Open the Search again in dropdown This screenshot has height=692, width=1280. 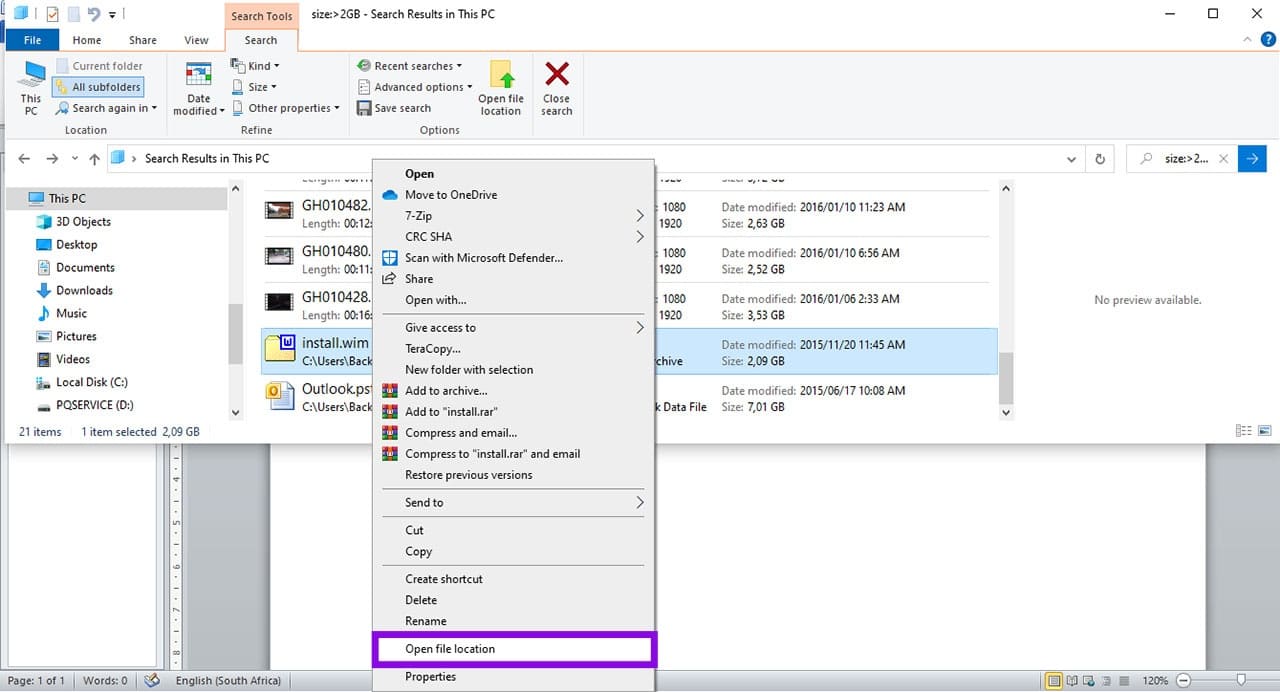click(106, 108)
